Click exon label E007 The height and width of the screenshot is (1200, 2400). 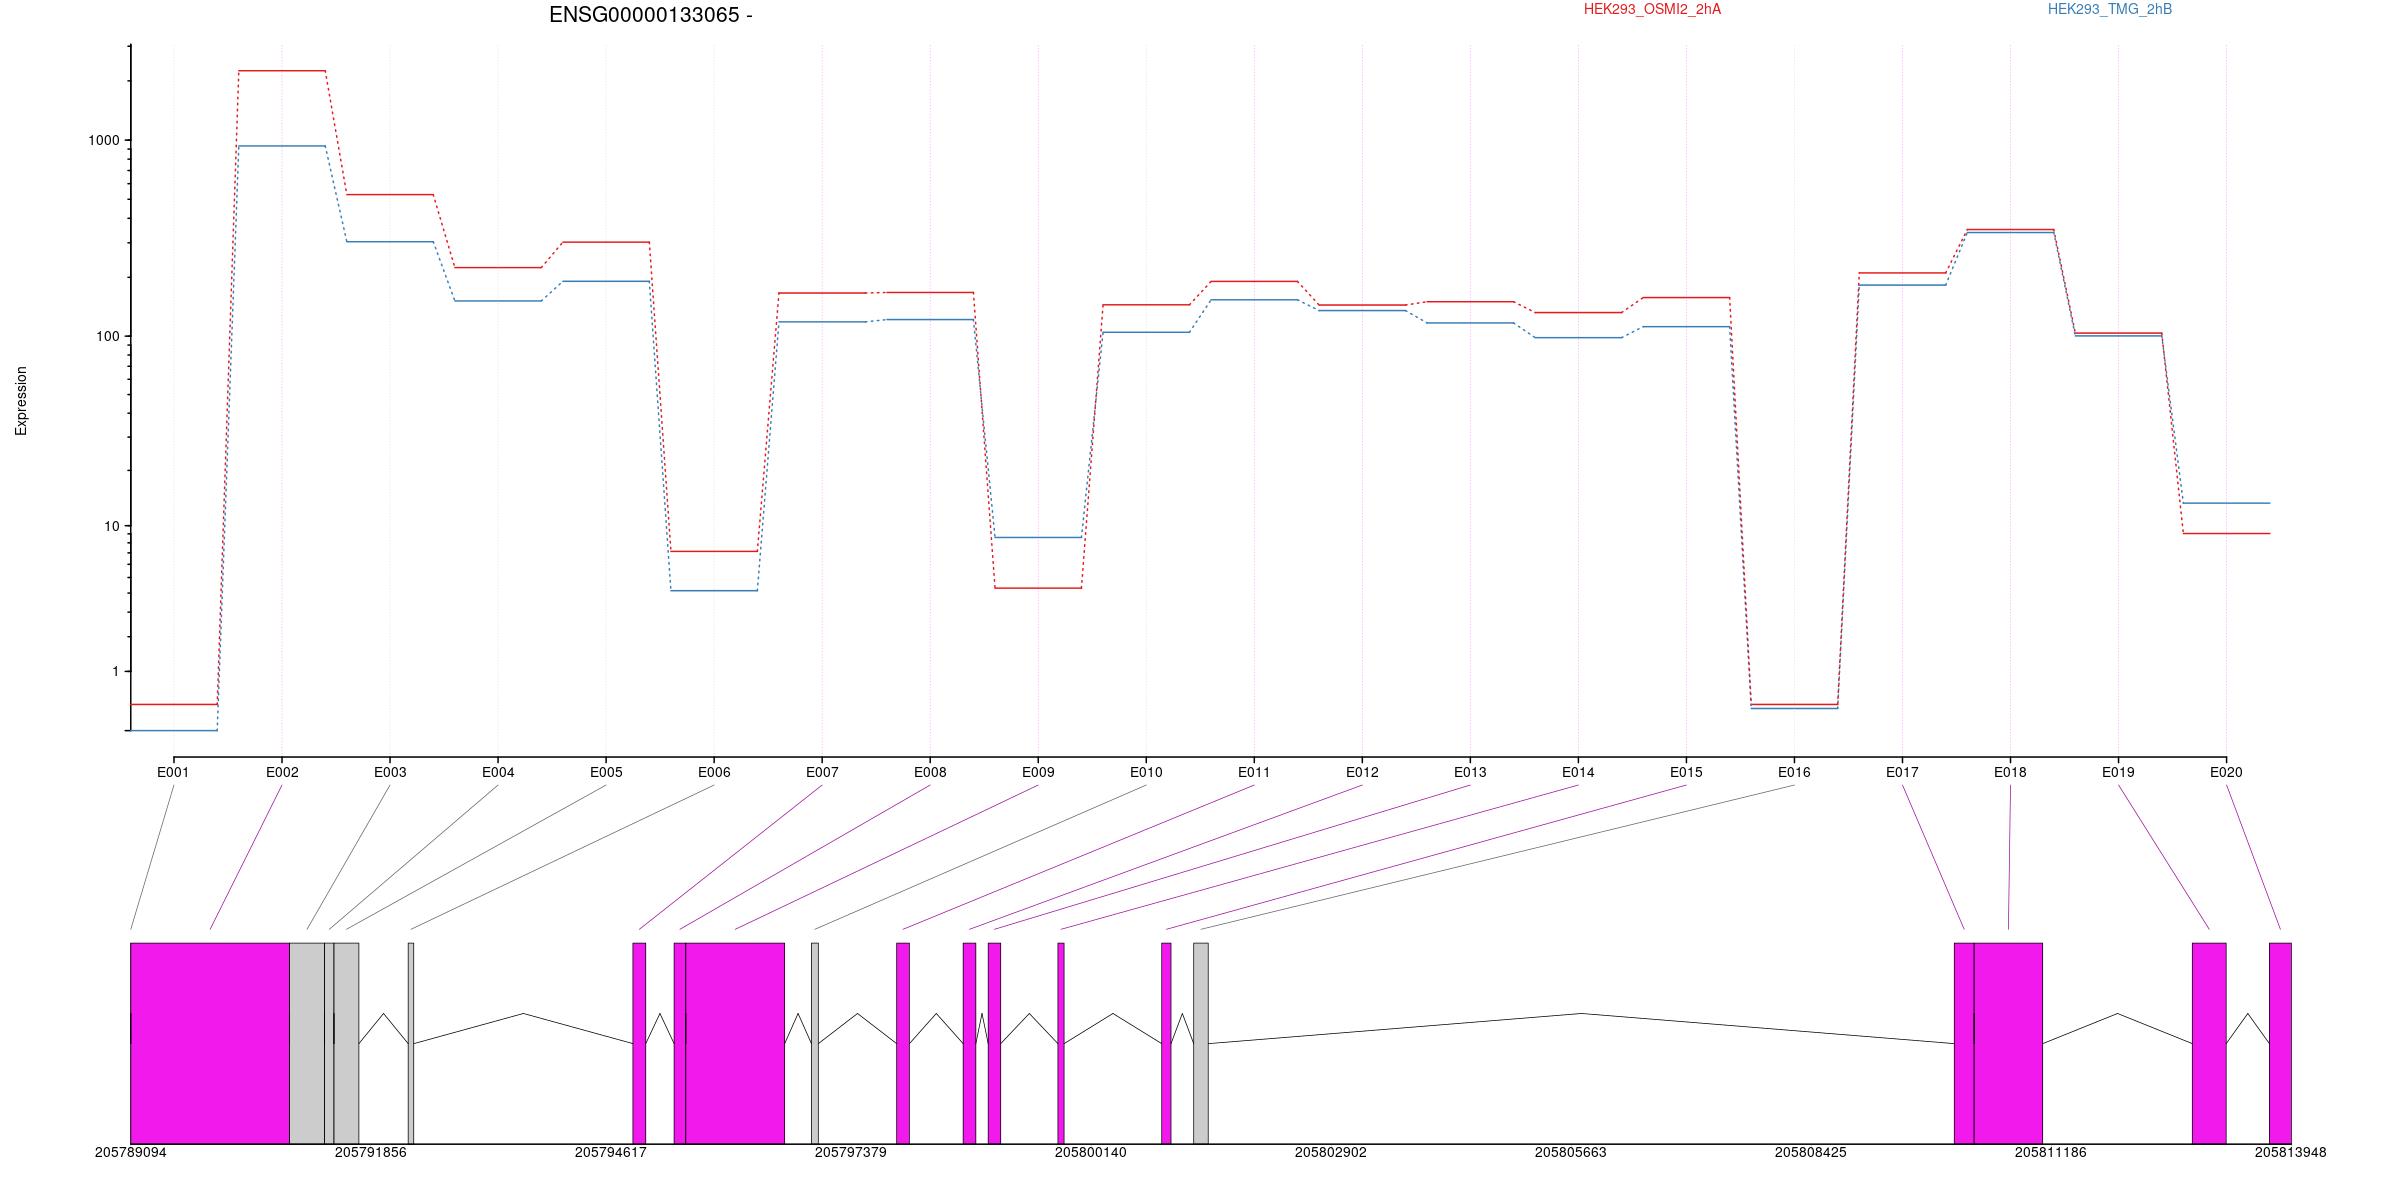coord(822,772)
